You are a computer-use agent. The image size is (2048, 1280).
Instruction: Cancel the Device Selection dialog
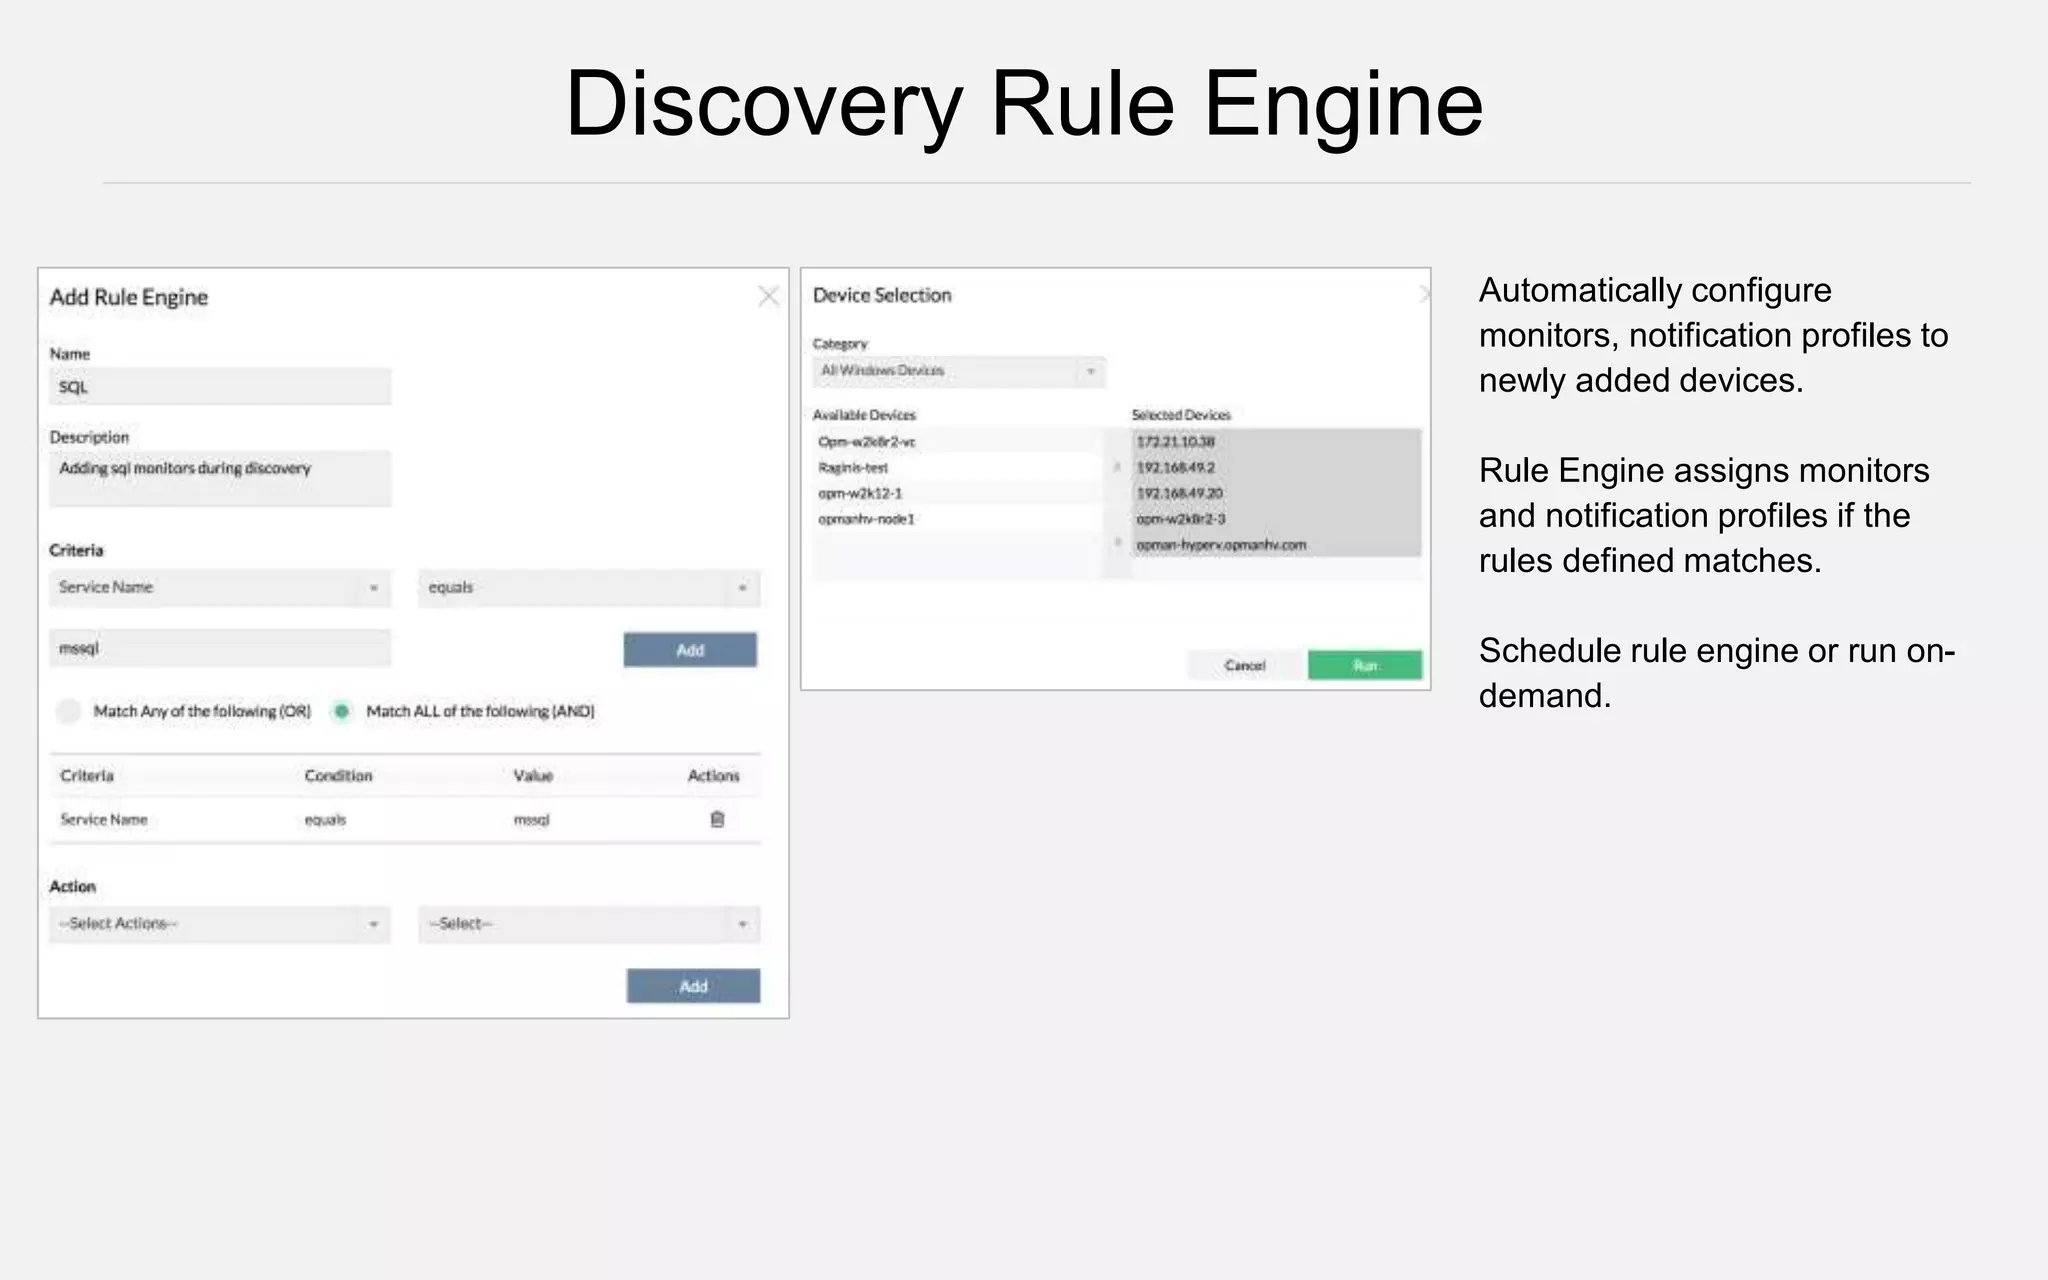pos(1245,665)
